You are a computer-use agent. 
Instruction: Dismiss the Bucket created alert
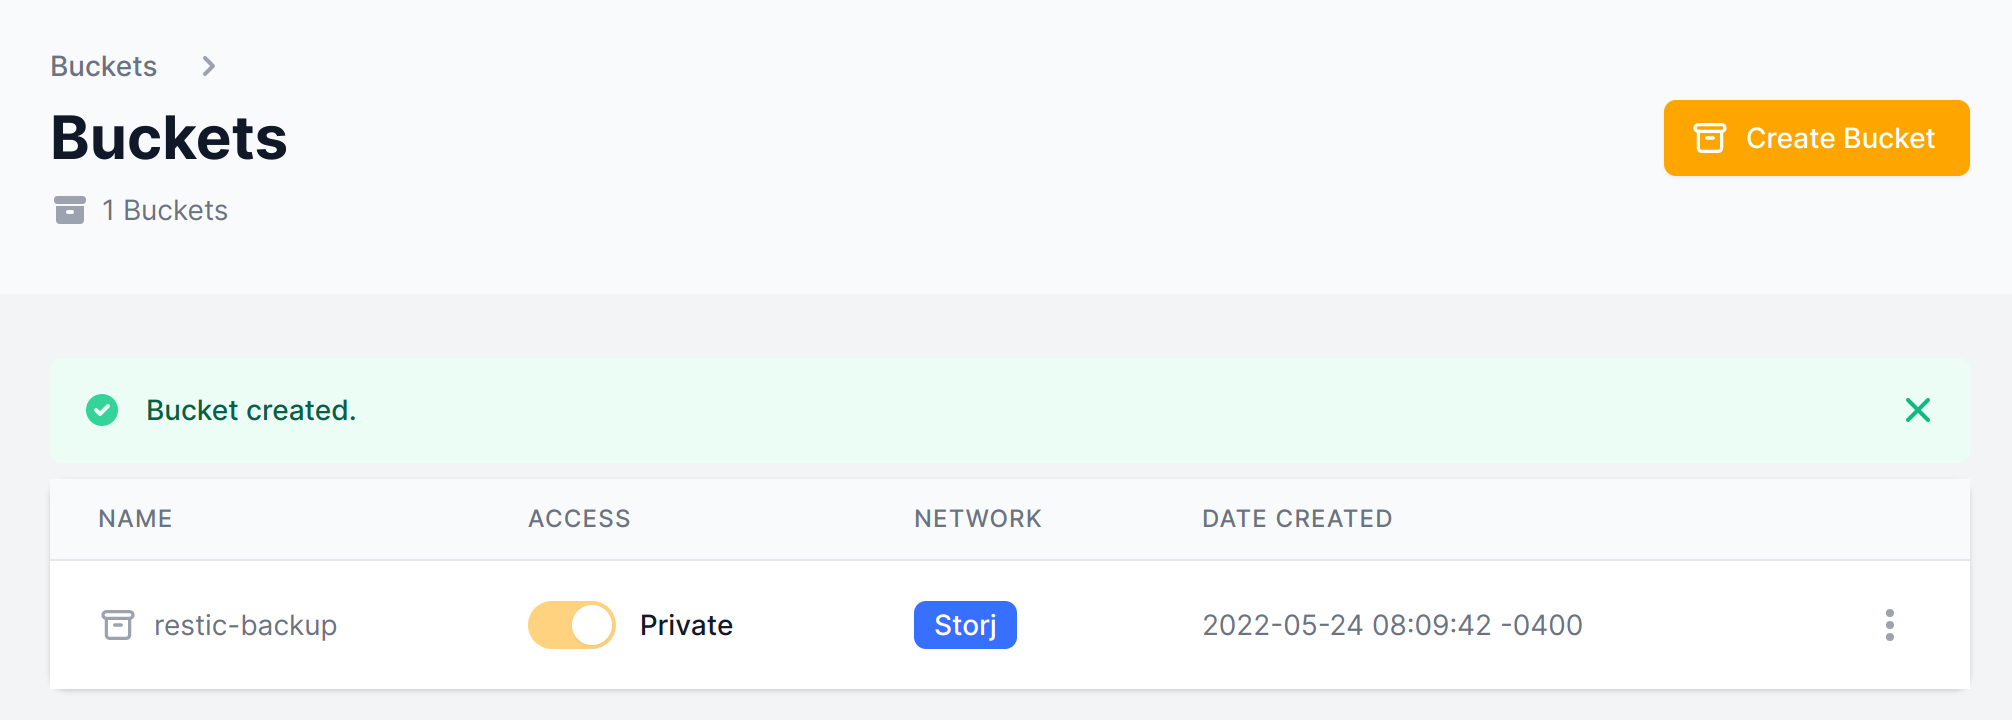pyautogui.click(x=1917, y=410)
